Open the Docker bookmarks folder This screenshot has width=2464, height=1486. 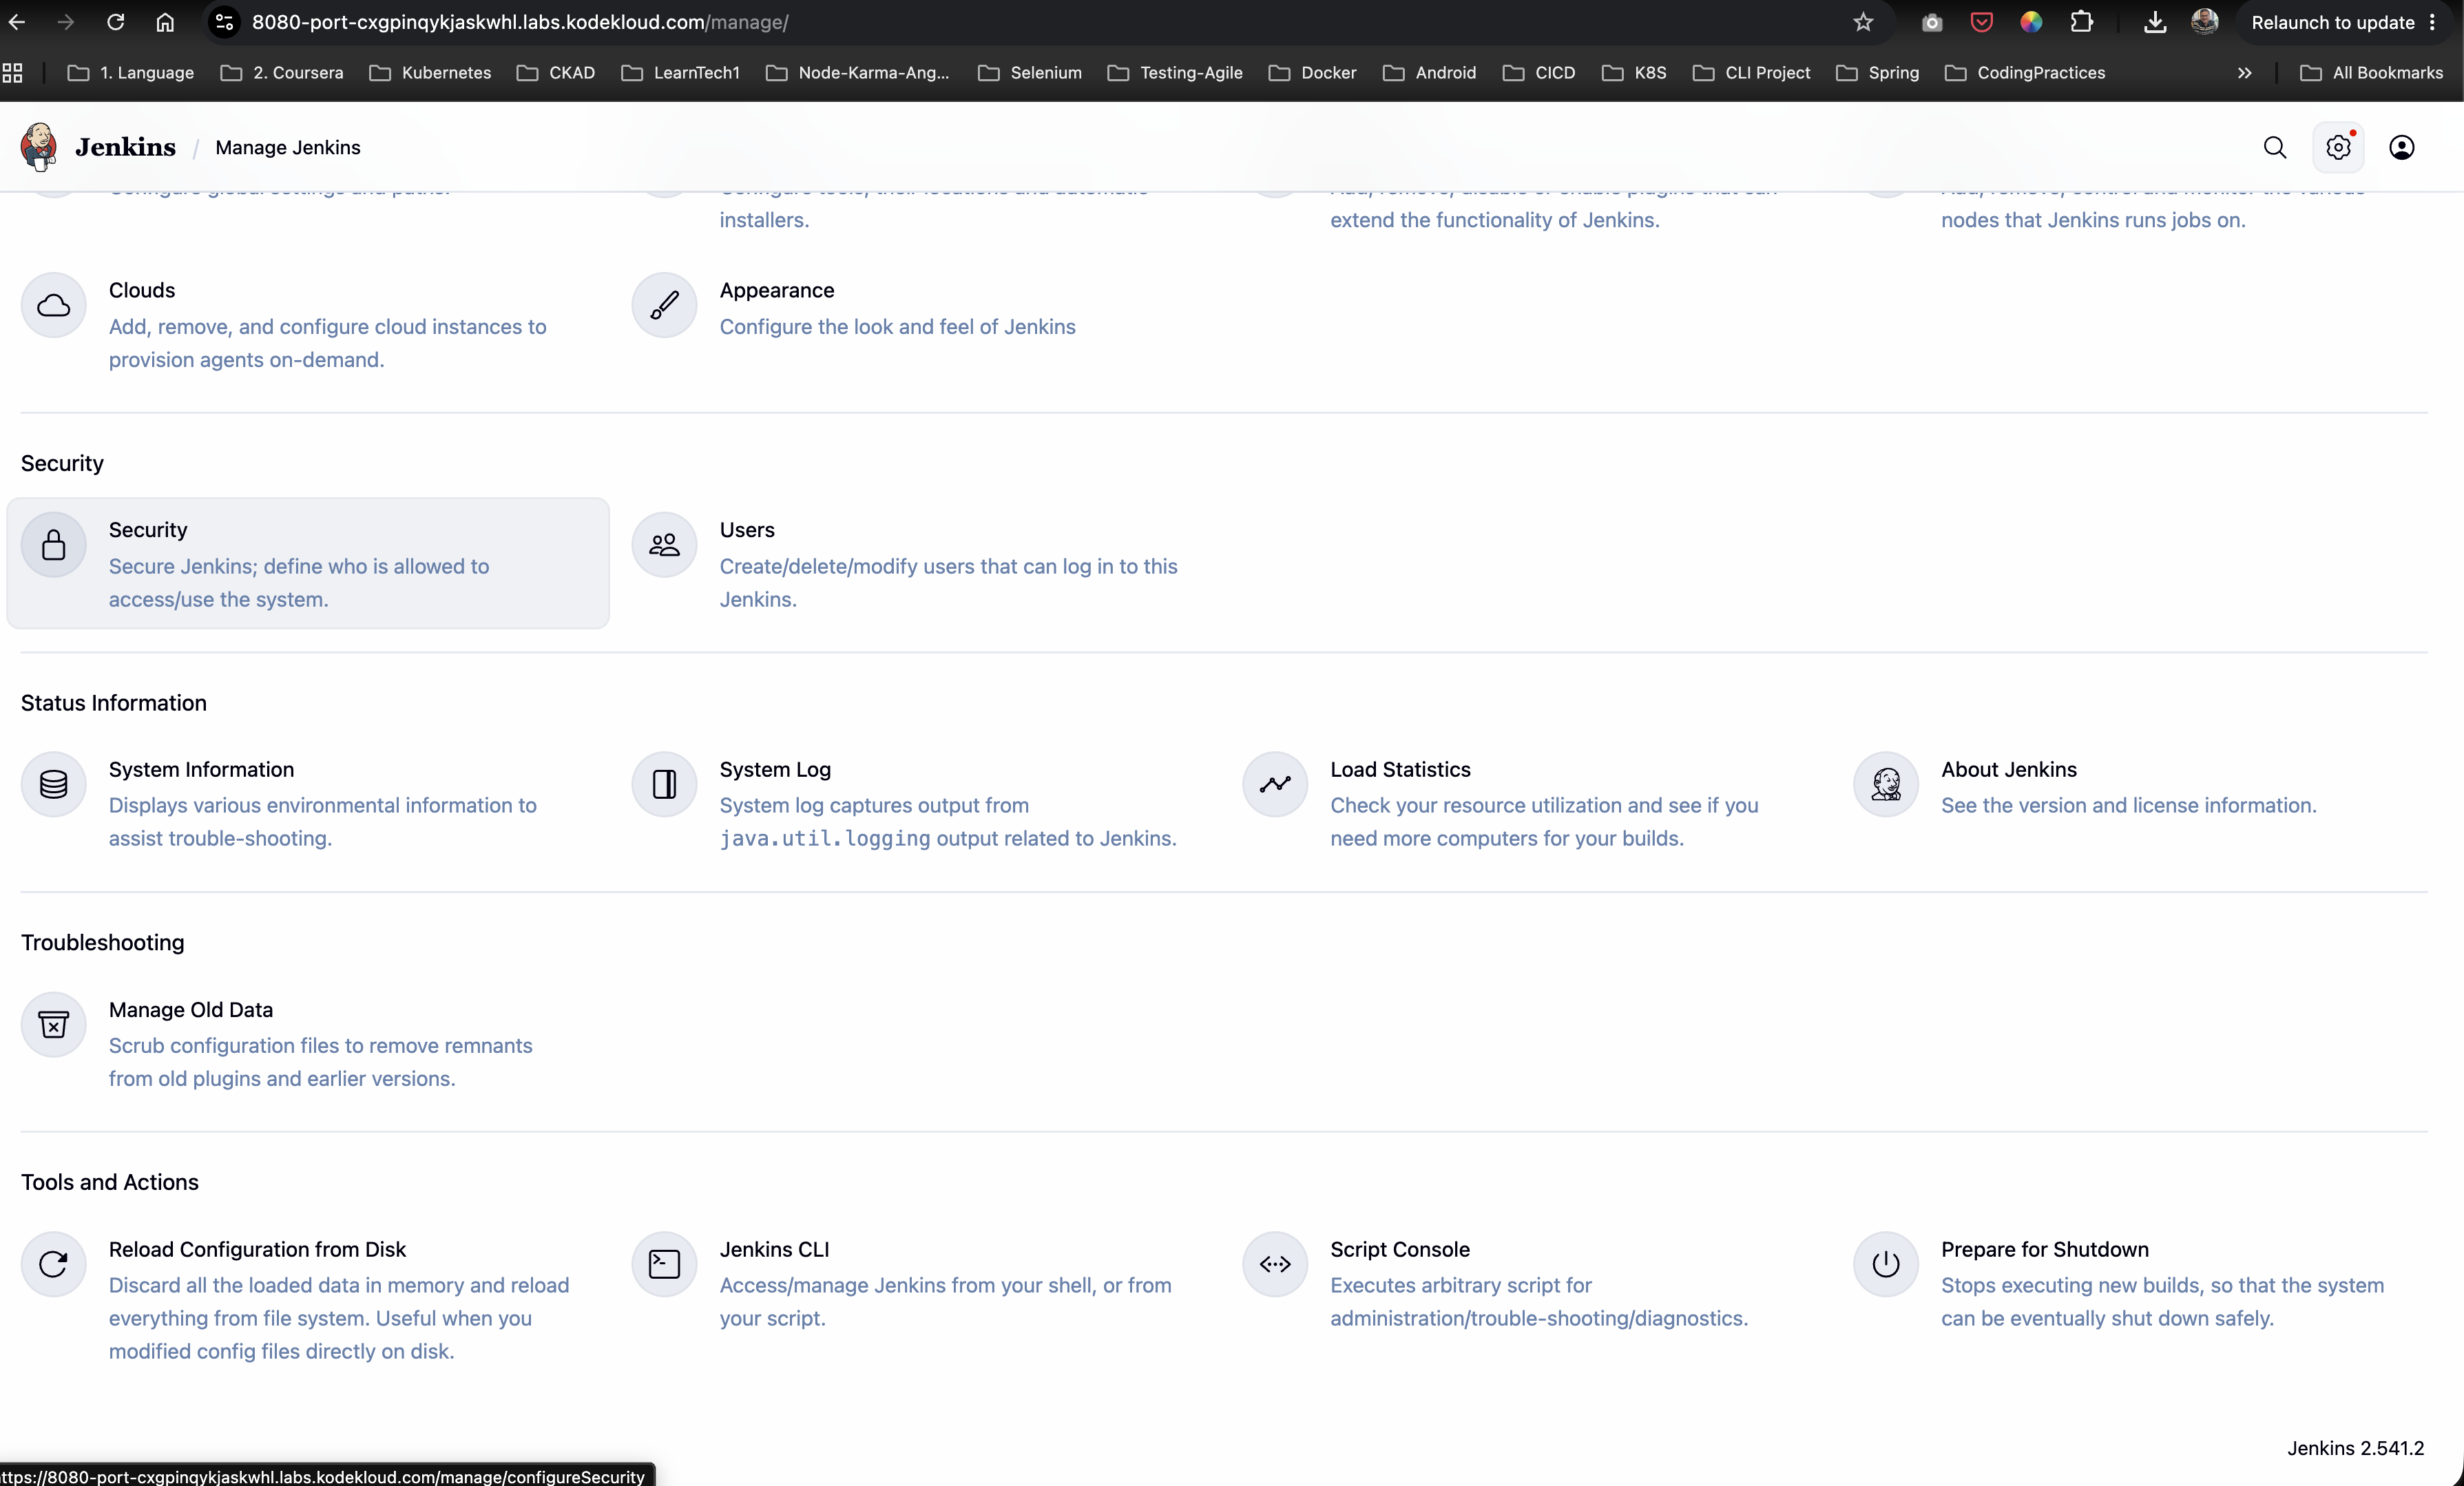coord(1312,73)
